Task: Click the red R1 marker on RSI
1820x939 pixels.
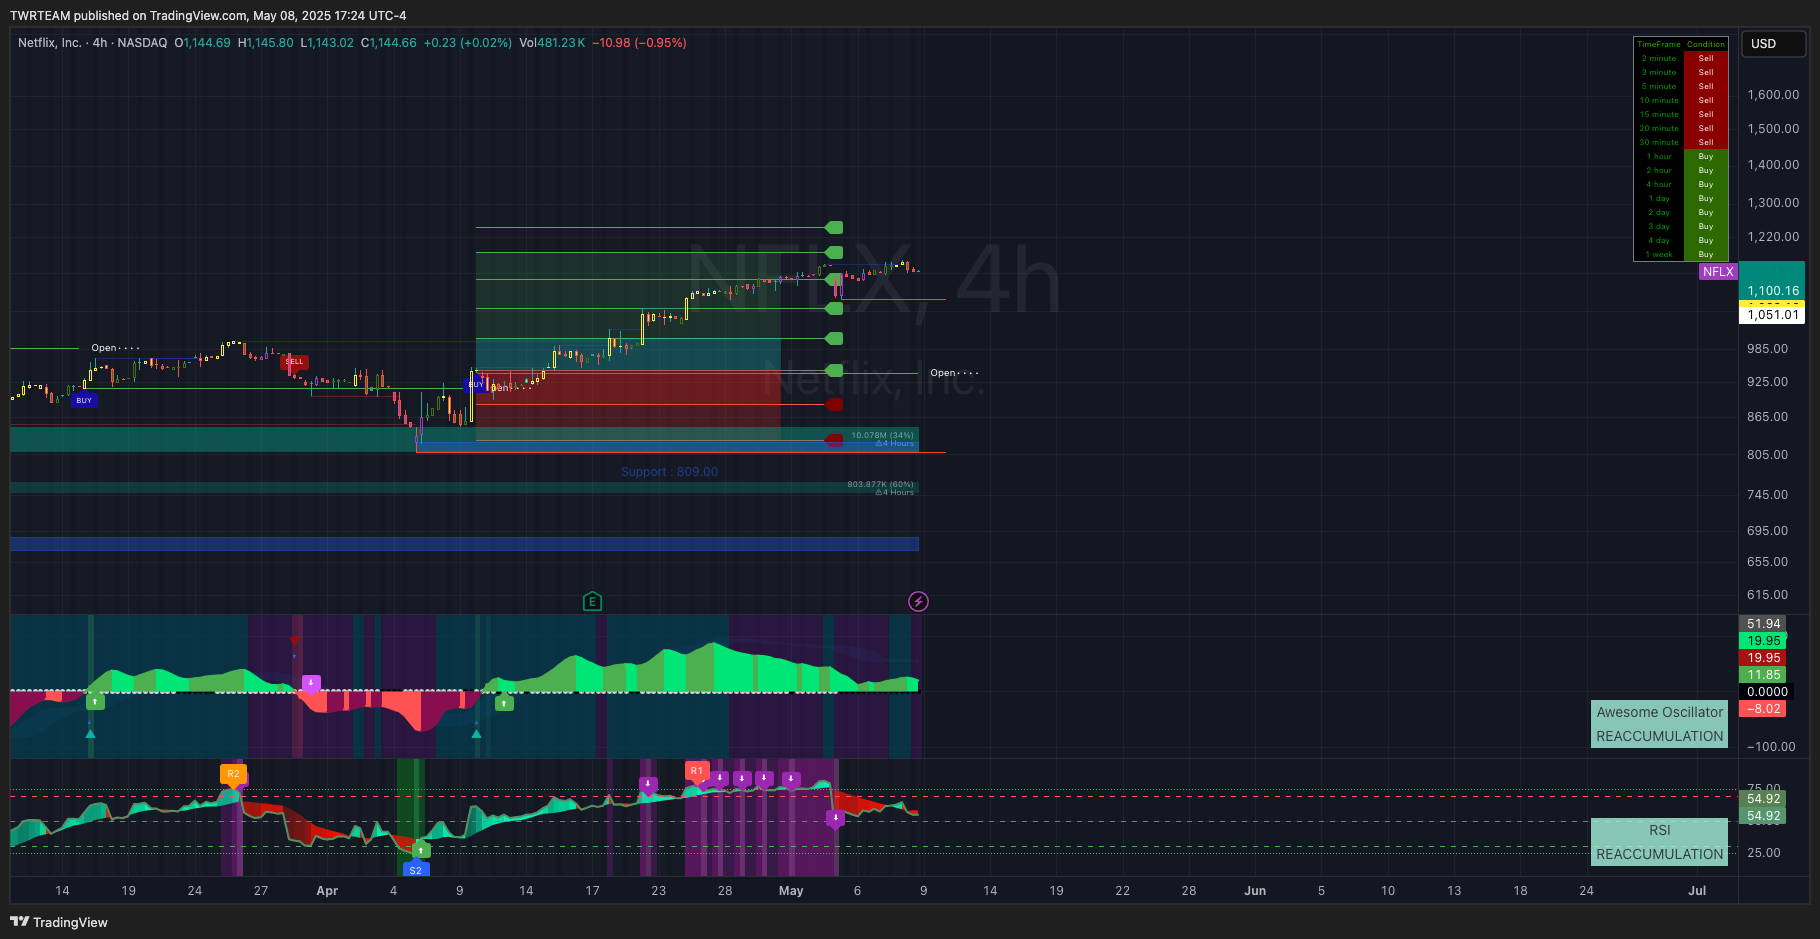Action: point(697,771)
